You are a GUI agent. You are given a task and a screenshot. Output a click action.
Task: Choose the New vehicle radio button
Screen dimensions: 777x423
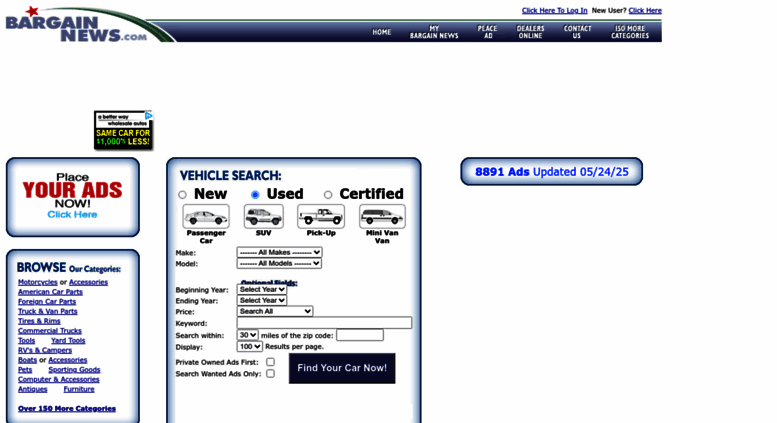pos(182,195)
